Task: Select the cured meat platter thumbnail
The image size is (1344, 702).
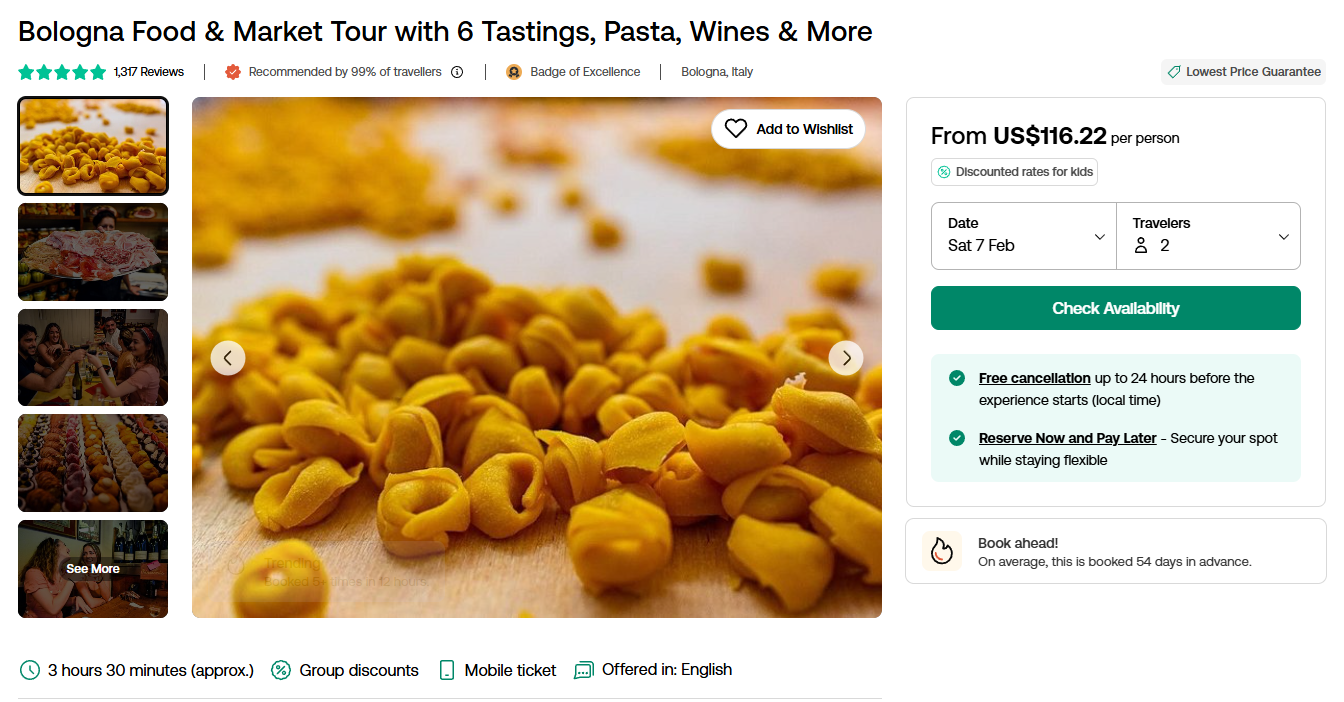Action: 93,252
